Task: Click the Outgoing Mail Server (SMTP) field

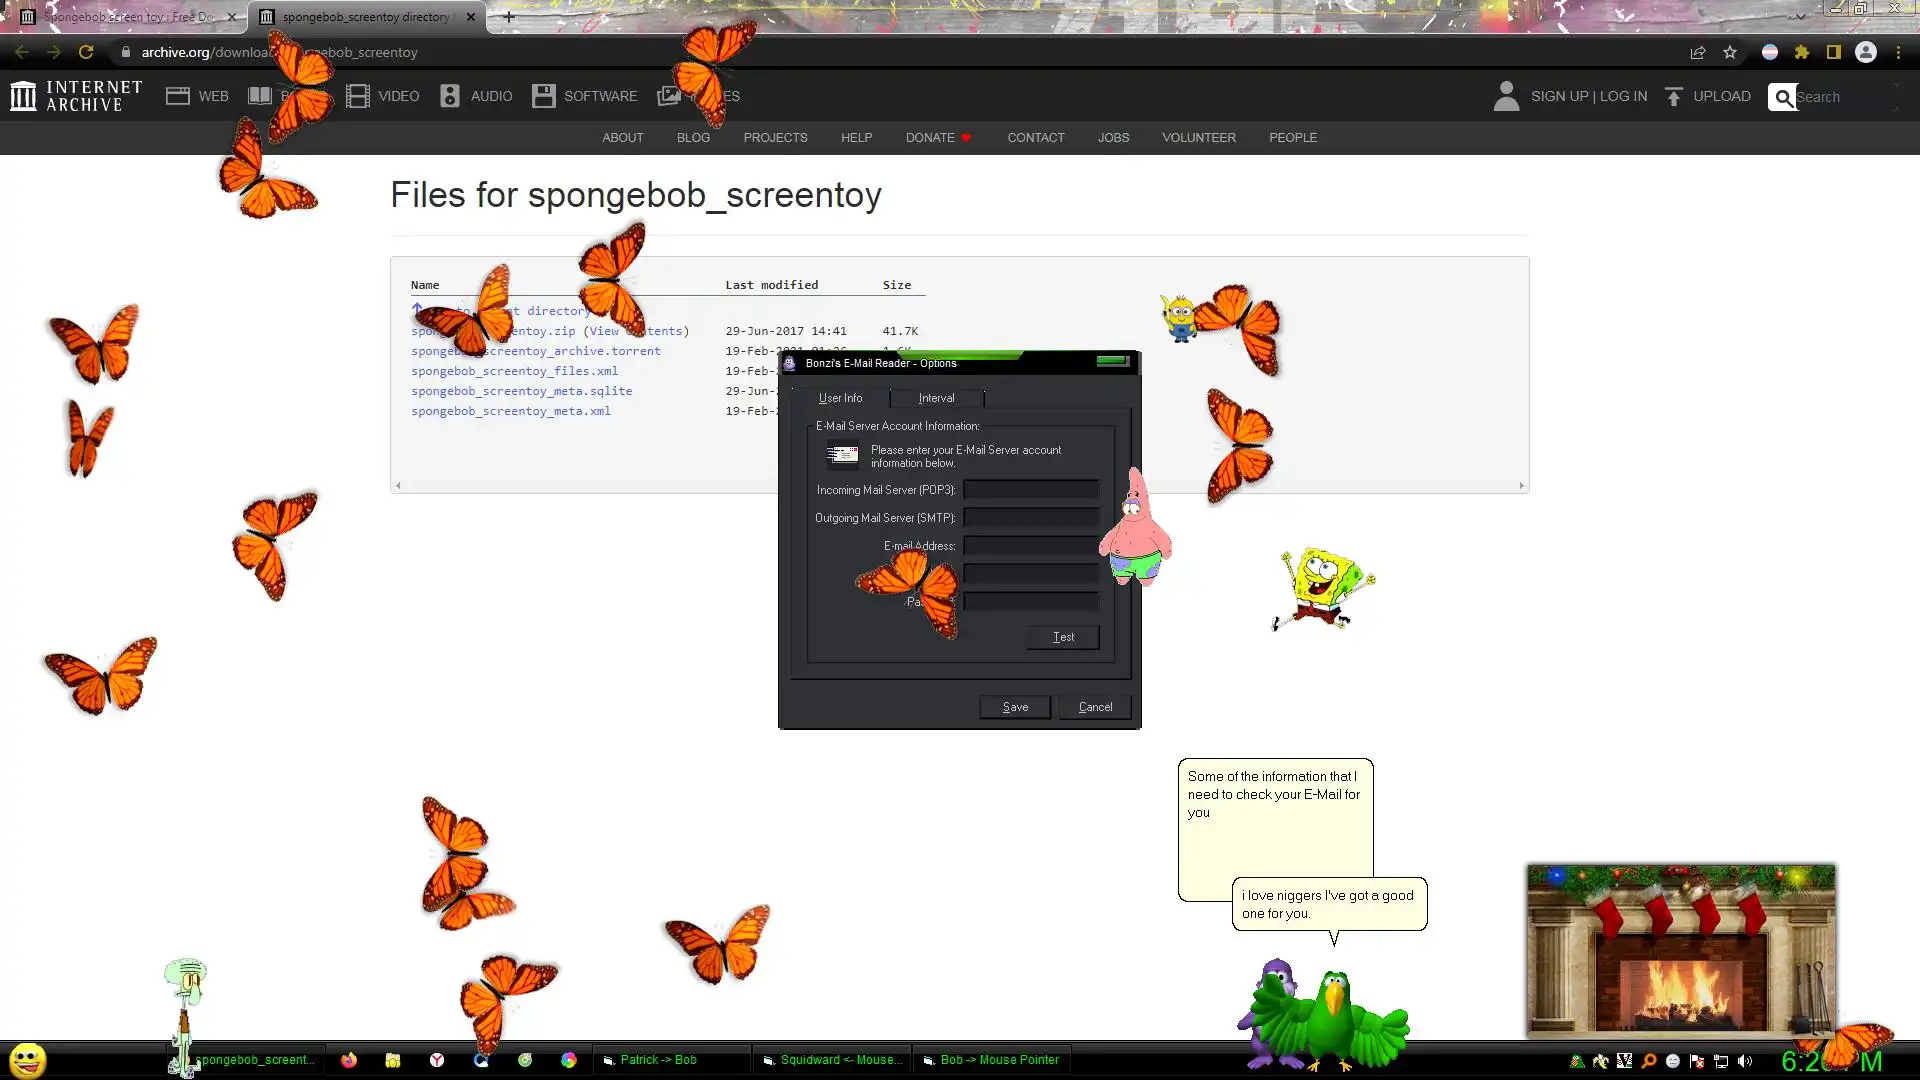Action: point(1030,518)
